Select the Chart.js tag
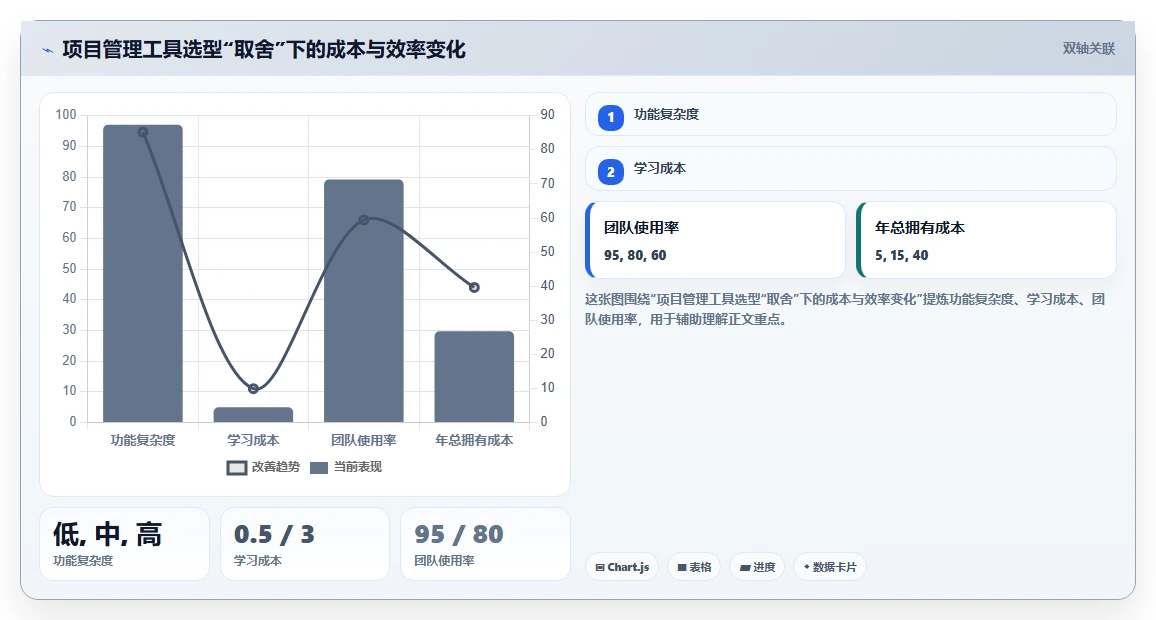The image size is (1156, 620). [622, 567]
